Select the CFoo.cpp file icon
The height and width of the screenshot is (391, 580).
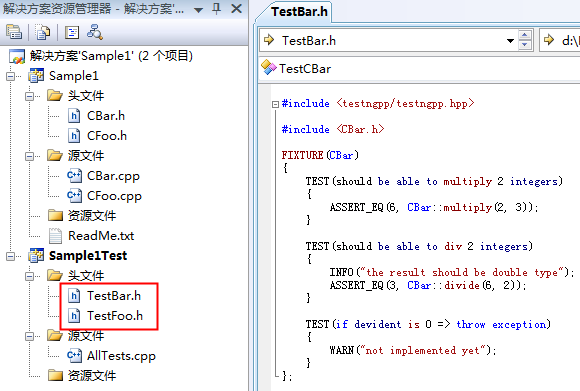(x=74, y=196)
